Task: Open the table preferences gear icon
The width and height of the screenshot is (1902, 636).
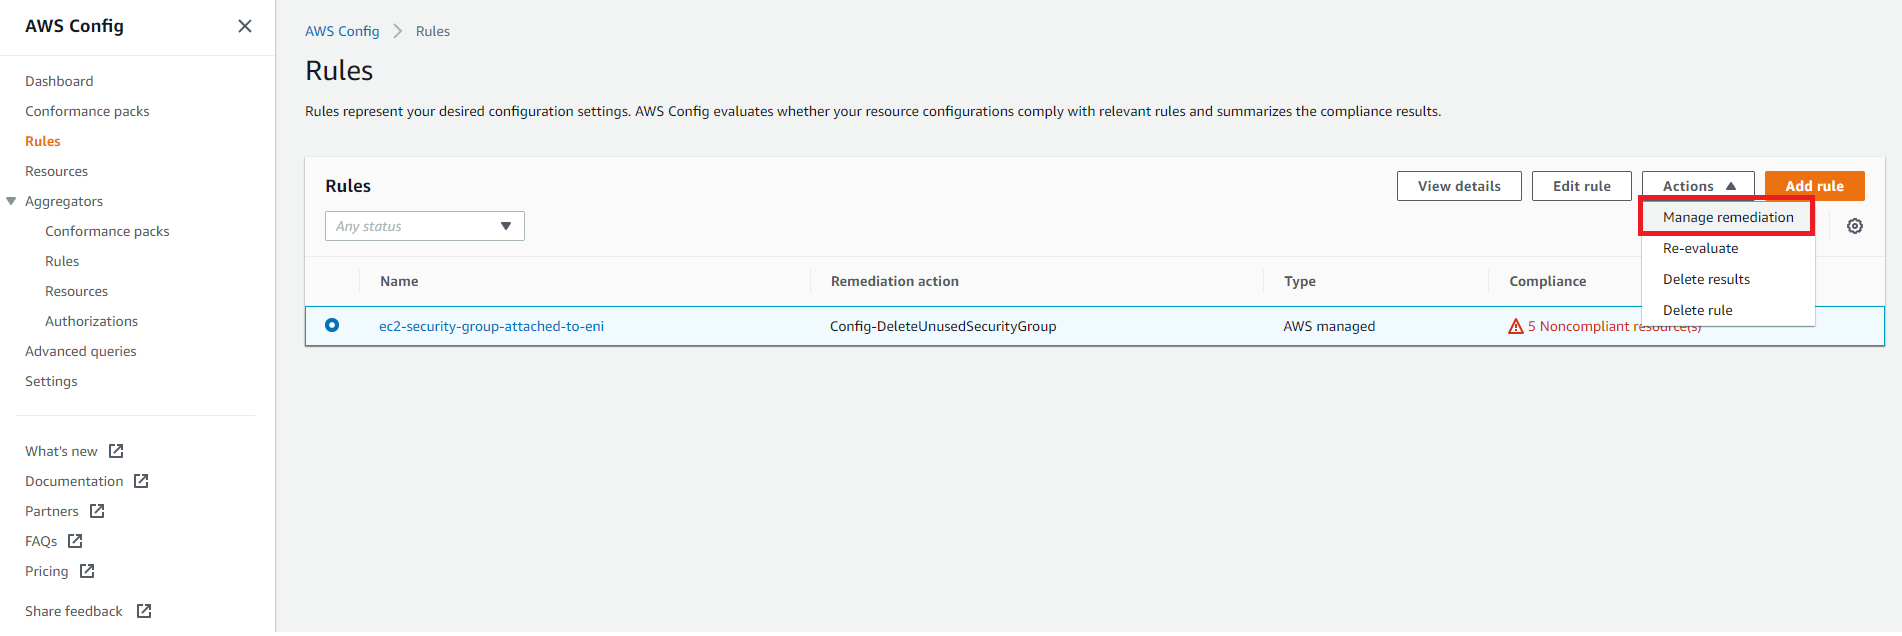Action: (x=1855, y=226)
